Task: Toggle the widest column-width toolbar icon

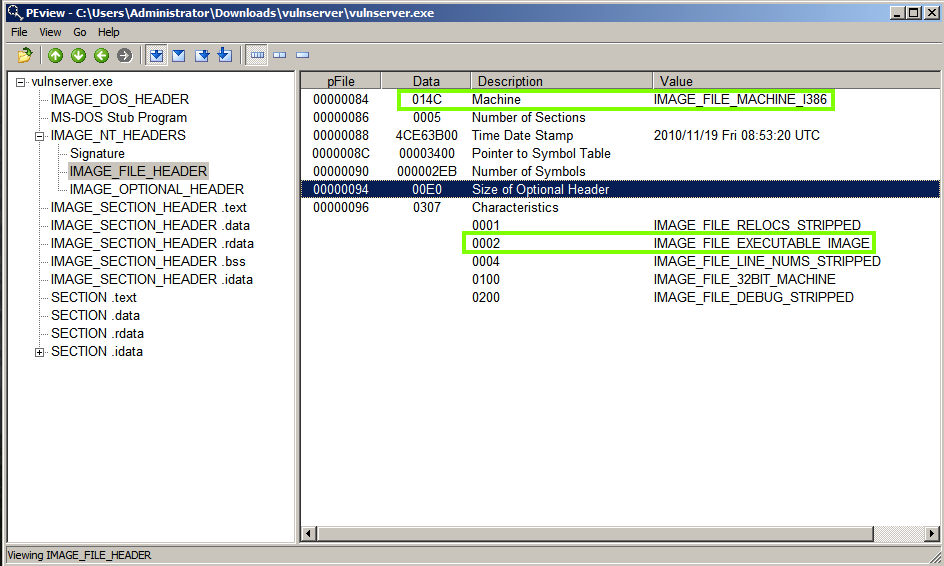Action: [257, 55]
